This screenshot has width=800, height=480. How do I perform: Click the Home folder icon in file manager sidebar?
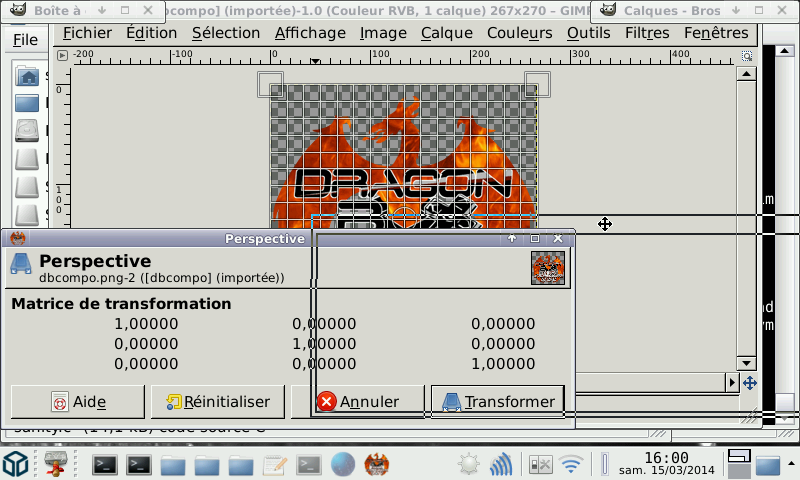28,77
